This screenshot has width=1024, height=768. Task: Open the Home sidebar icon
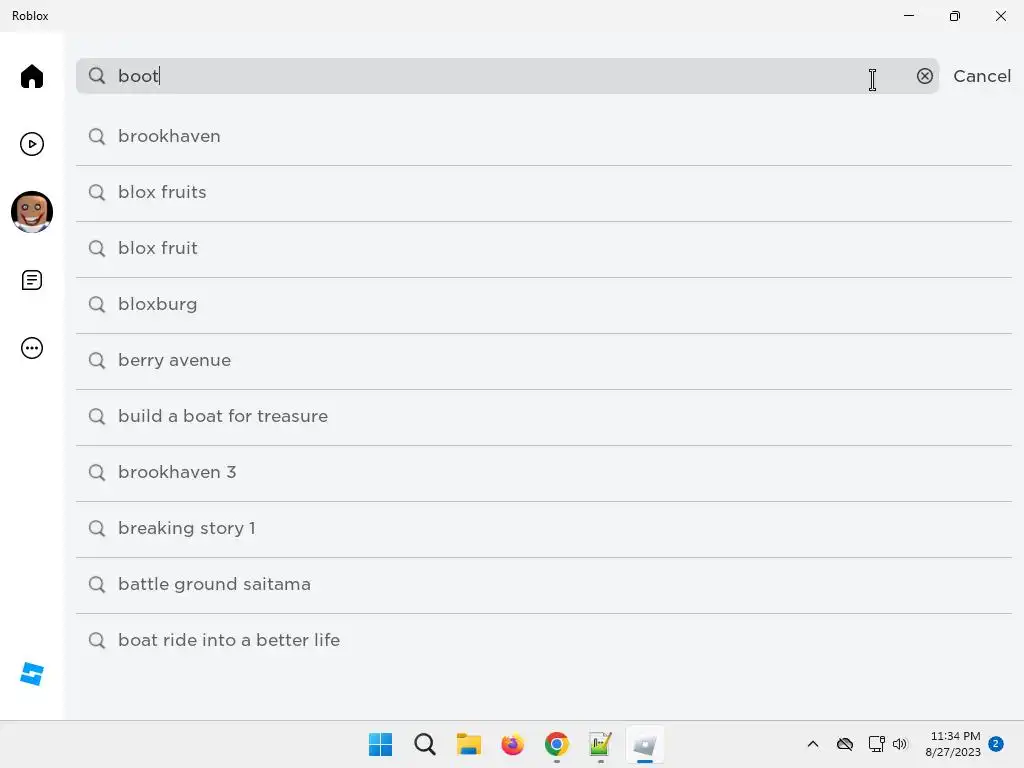coord(31,76)
